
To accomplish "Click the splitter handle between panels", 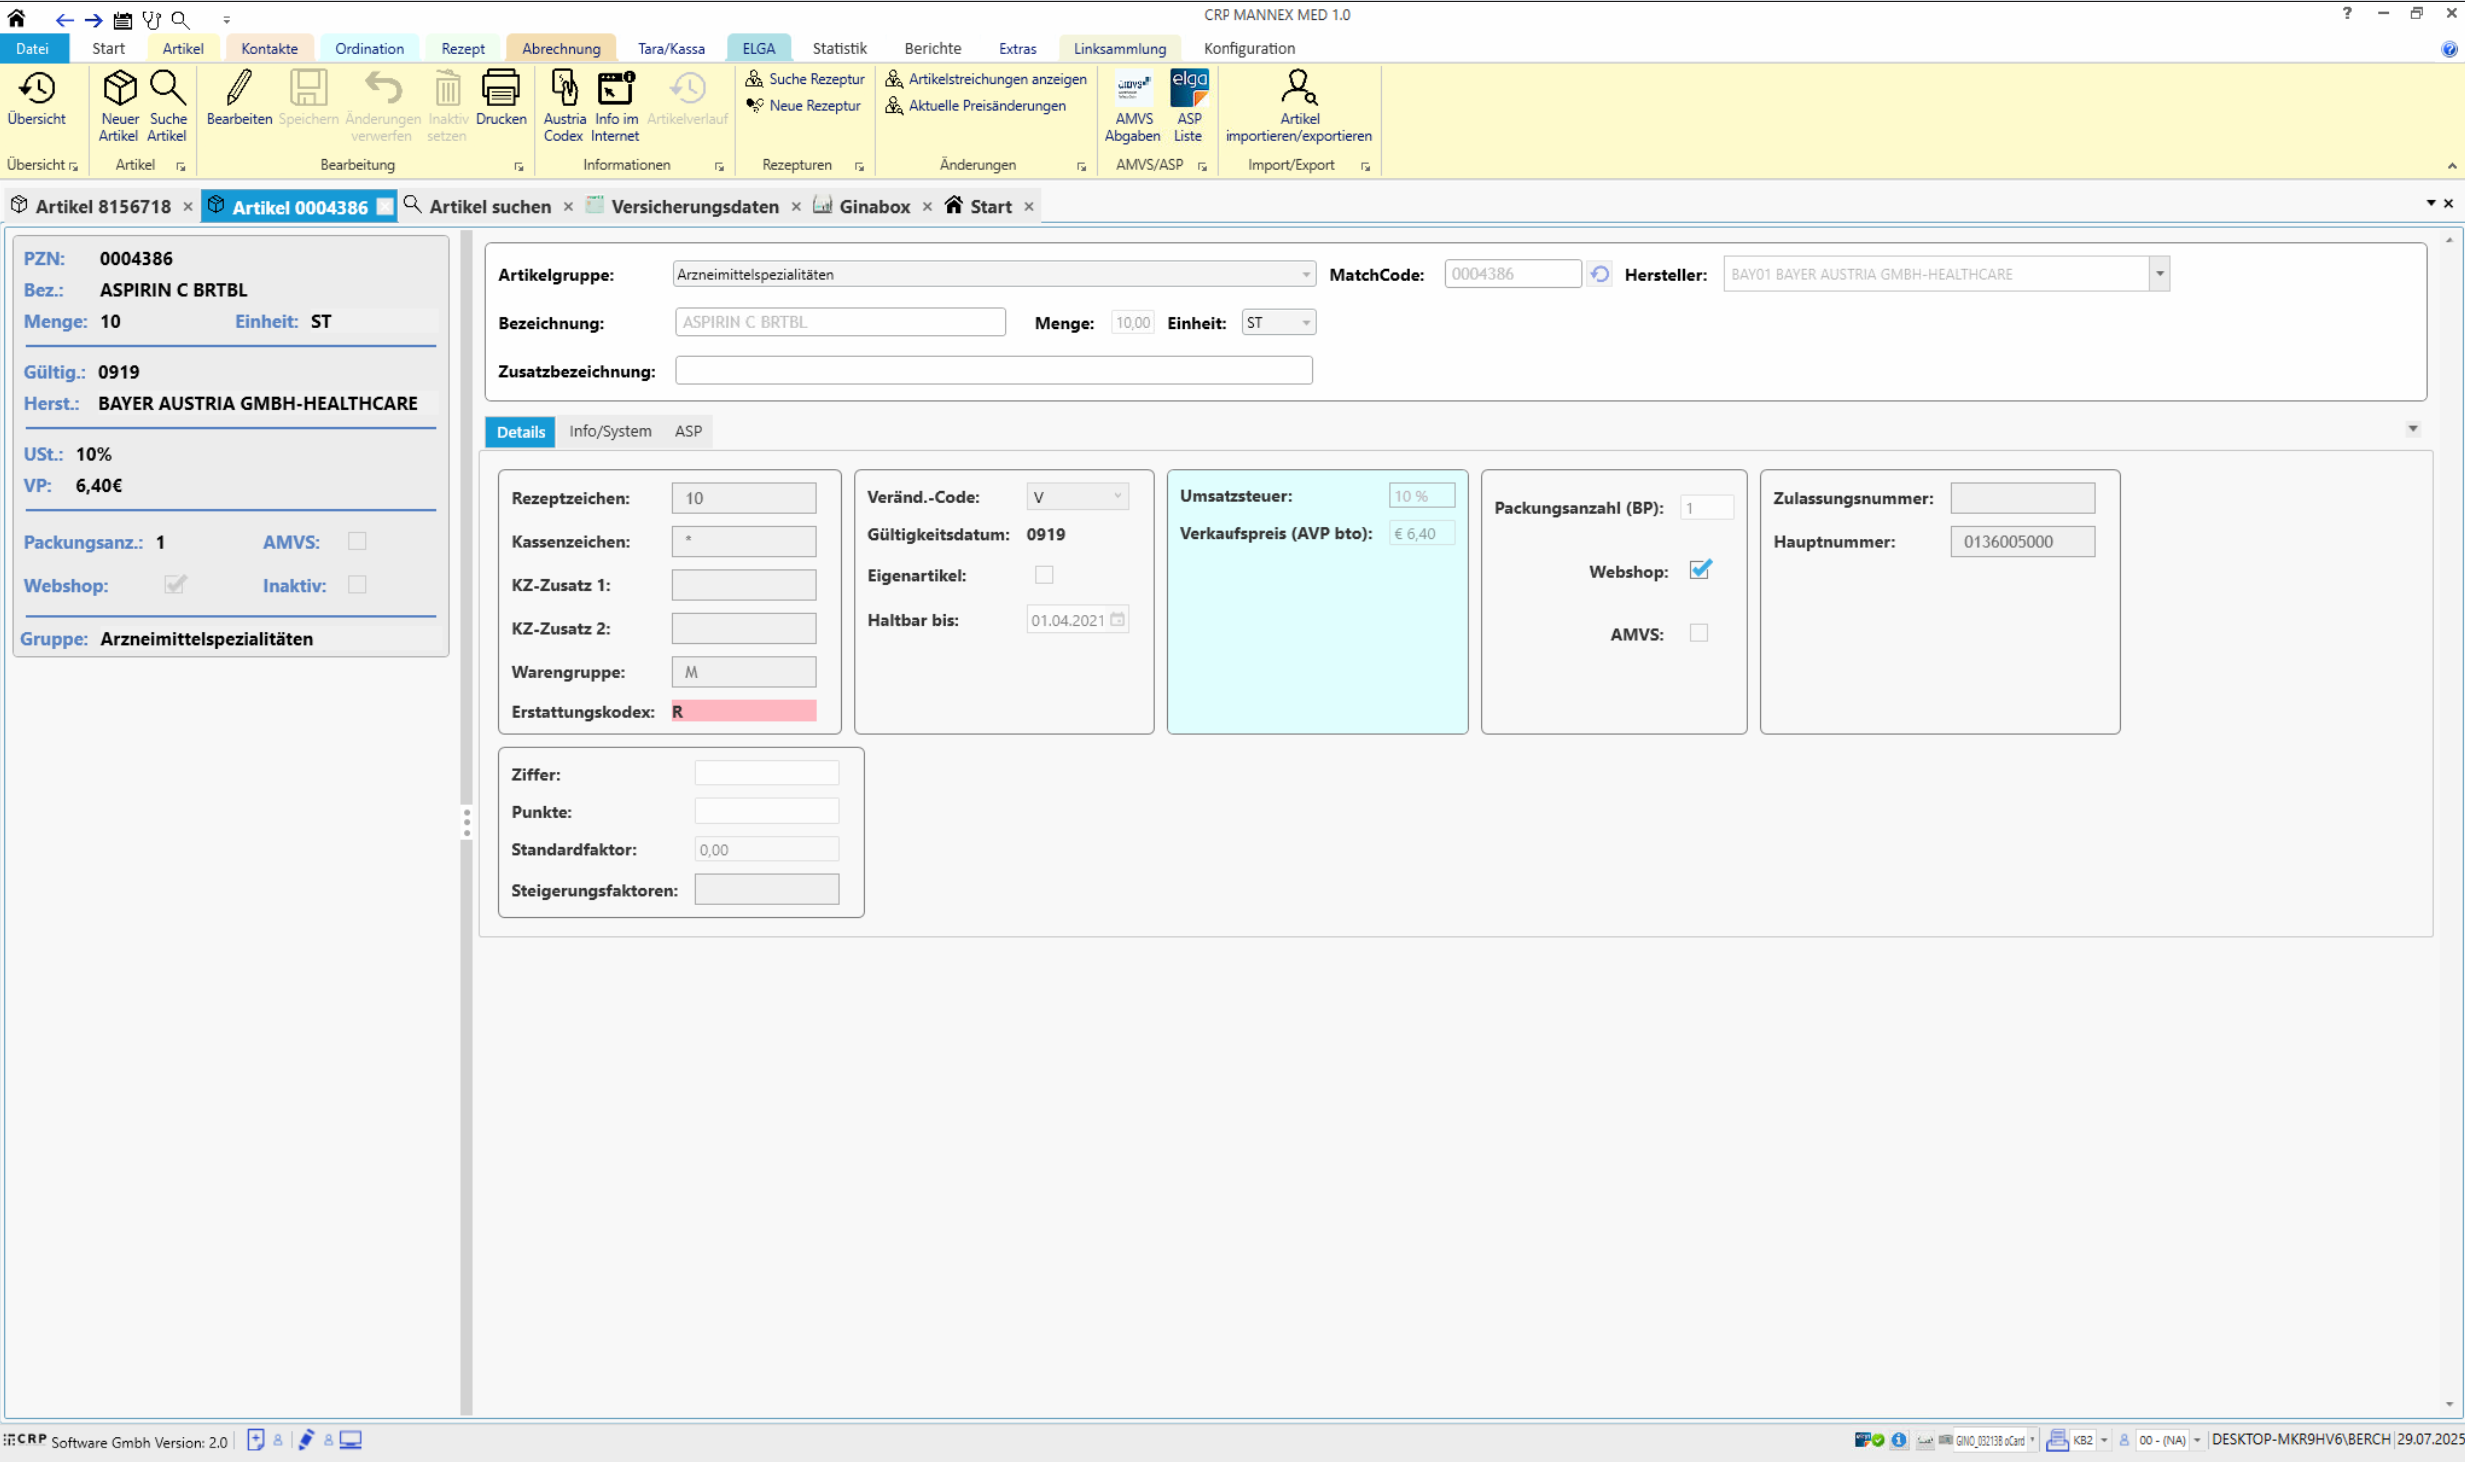I will click(466, 822).
